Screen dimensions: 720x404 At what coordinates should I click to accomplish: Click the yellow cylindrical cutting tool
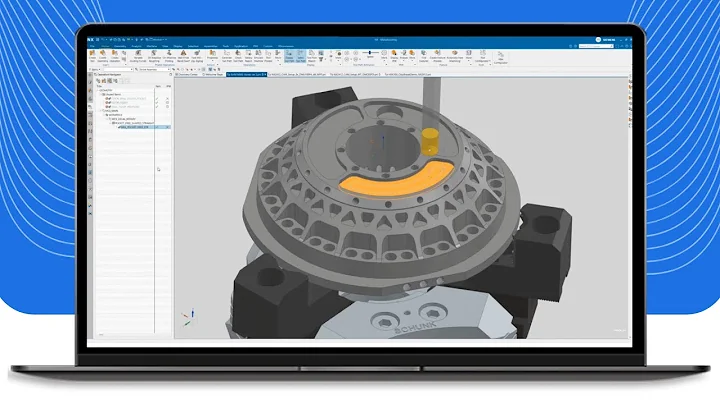coord(430,142)
